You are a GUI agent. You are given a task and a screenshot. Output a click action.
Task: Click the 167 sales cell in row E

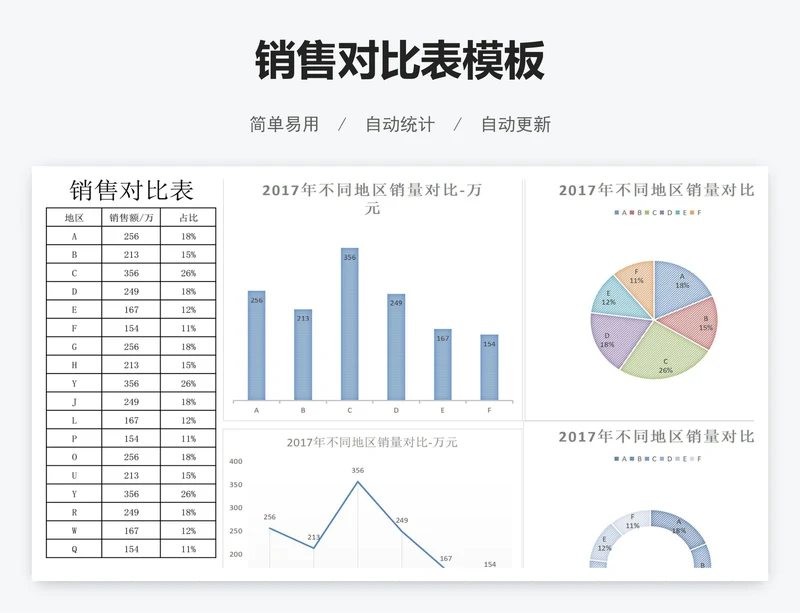(131, 310)
